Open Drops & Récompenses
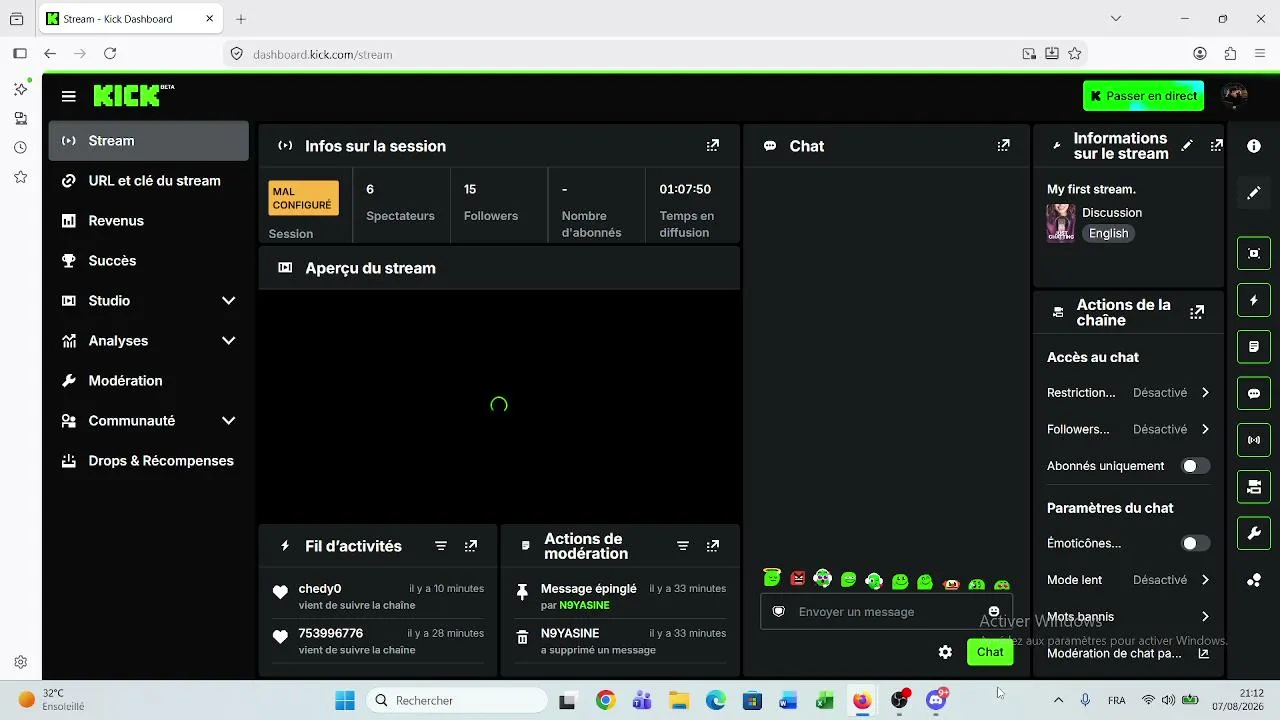This screenshot has height=720, width=1280. [148, 461]
